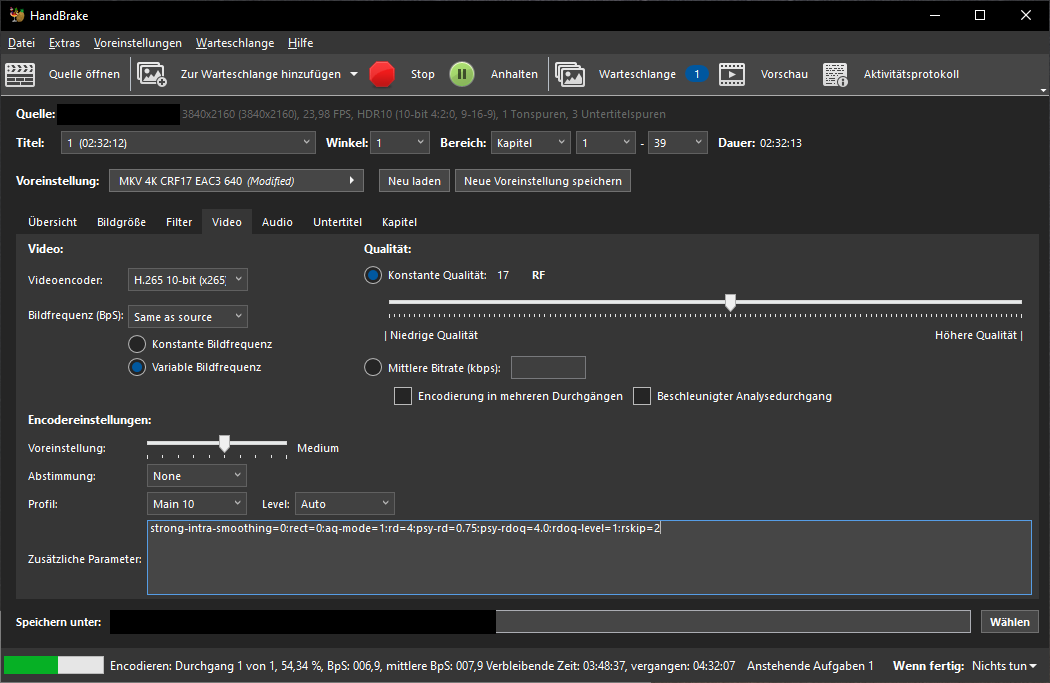This screenshot has width=1050, height=683.
Task: Select Konstante Qualität radio button
Action: coord(373,275)
